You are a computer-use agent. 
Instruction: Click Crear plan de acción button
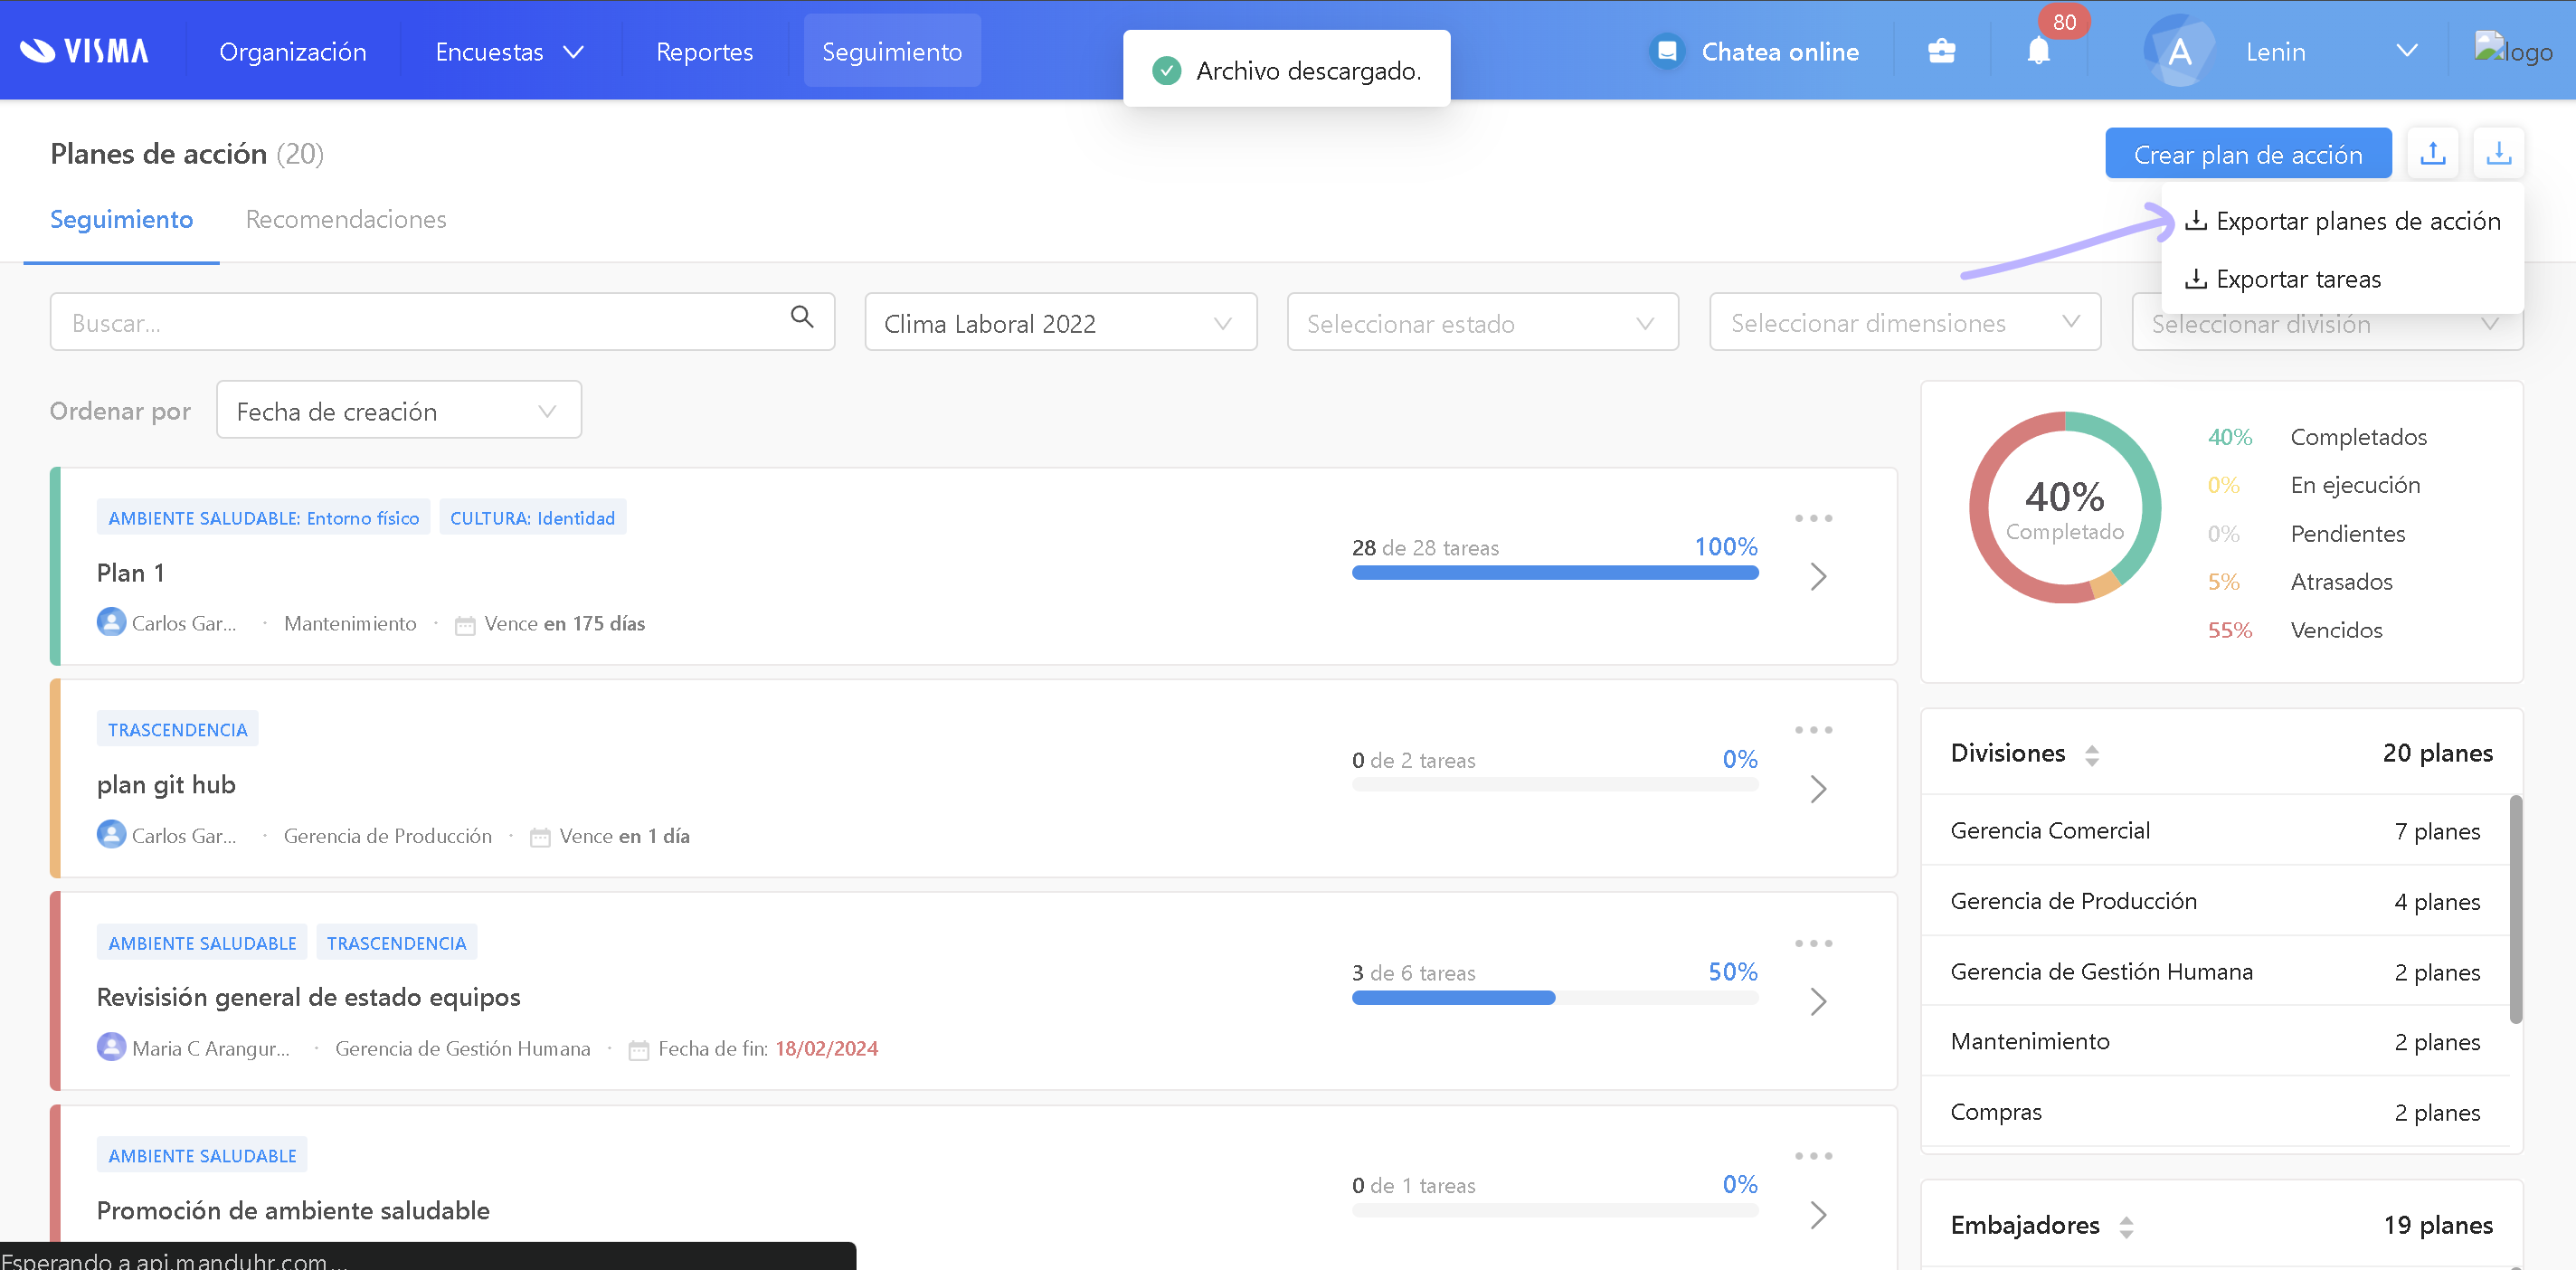(x=2247, y=154)
